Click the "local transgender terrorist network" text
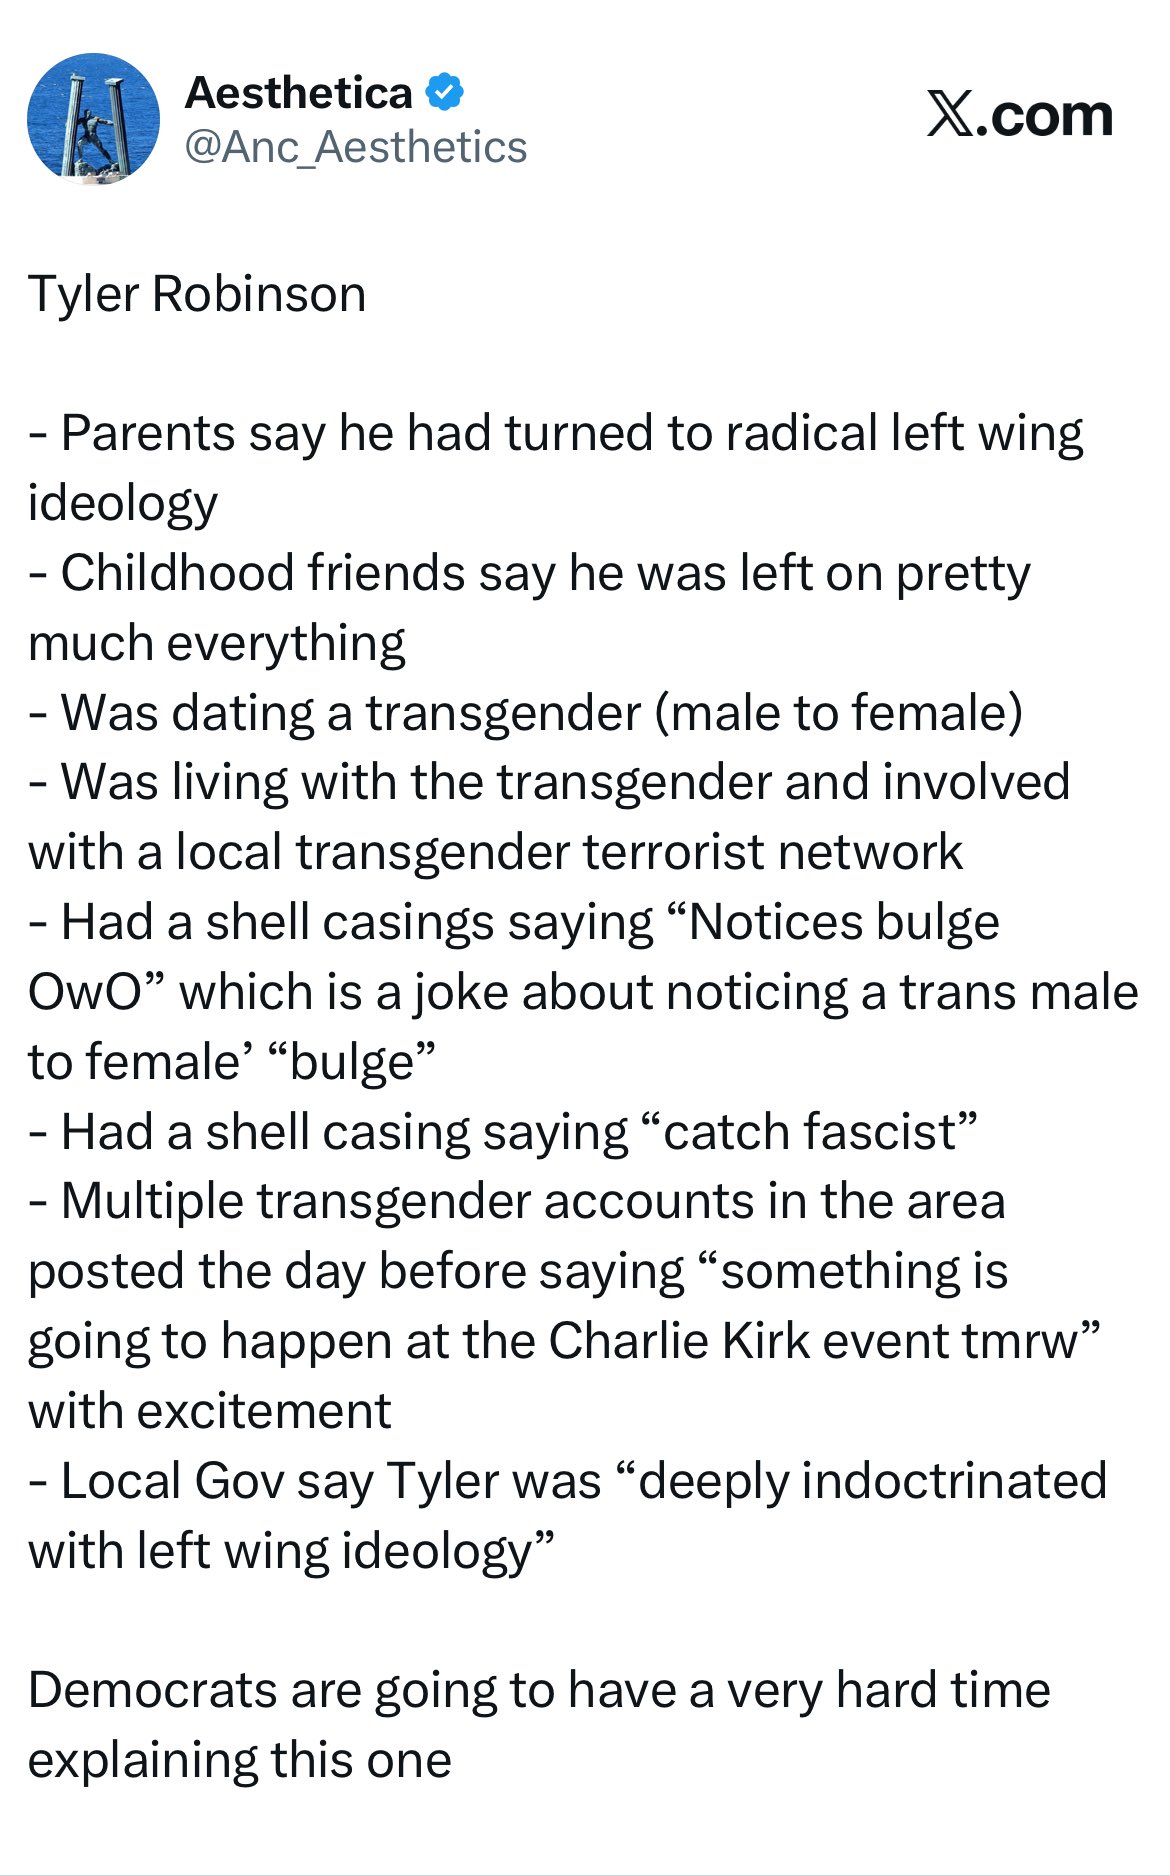The image size is (1170, 1876). click(x=569, y=852)
